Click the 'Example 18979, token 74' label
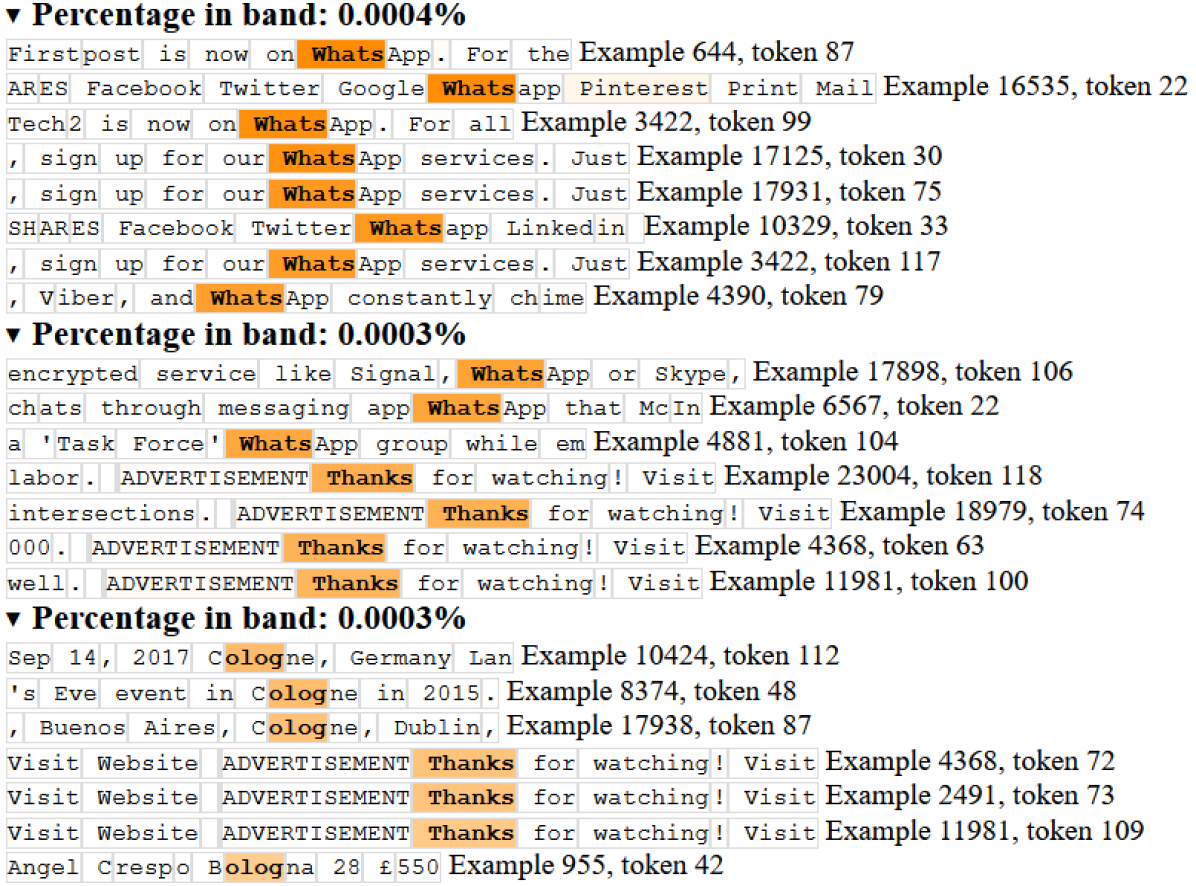This screenshot has height=886, width=1196. (992, 512)
